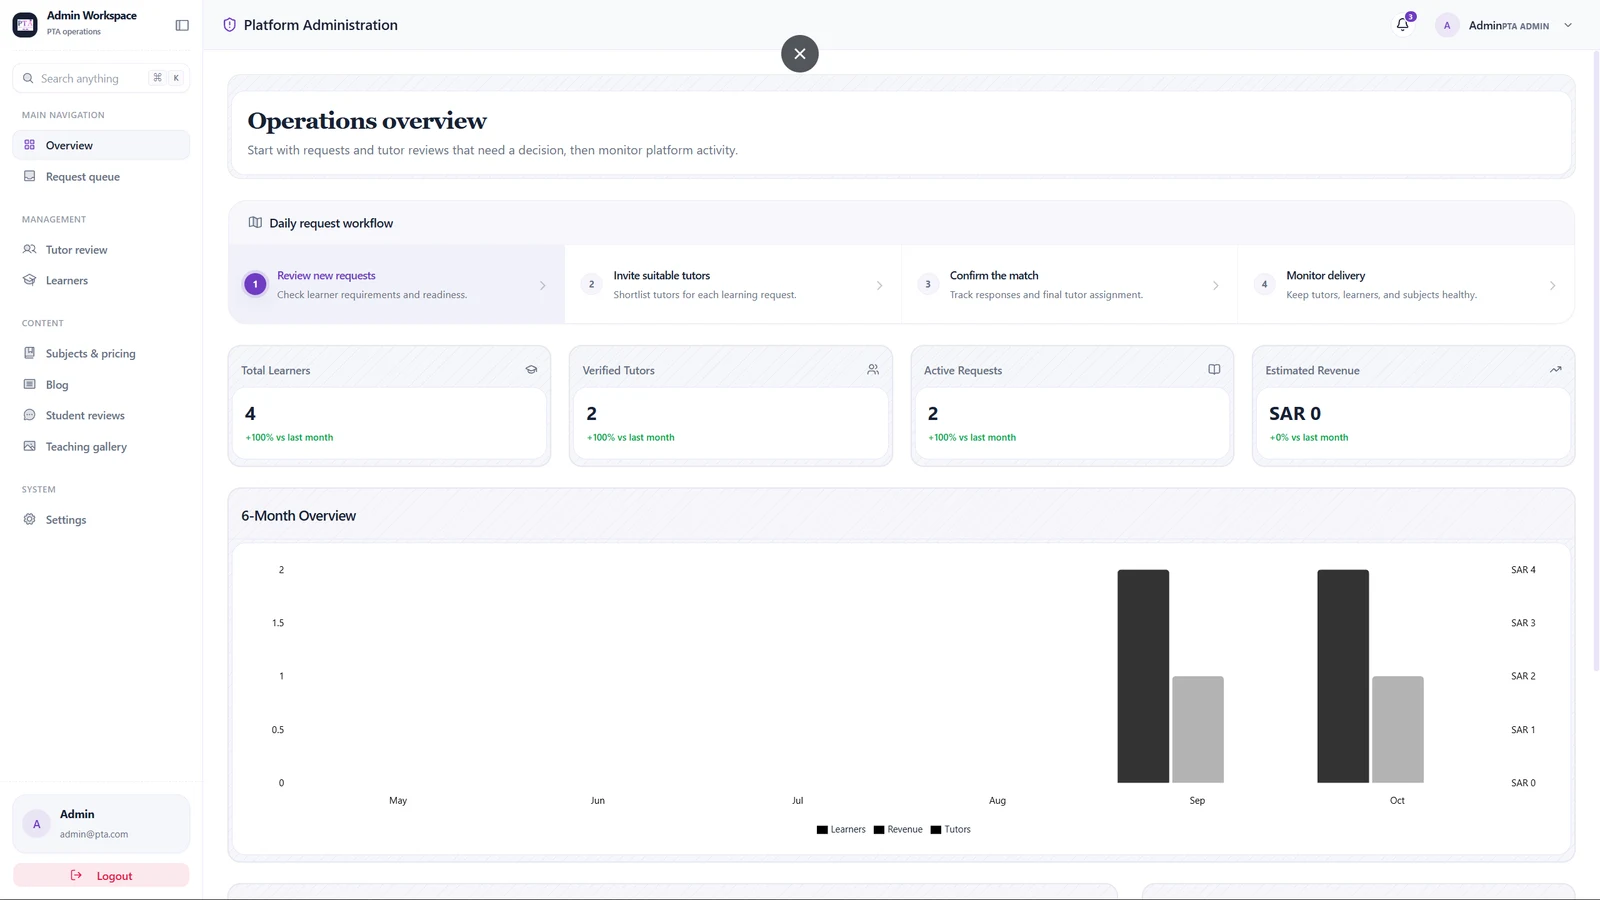This screenshot has width=1600, height=900.
Task: Click the chevron on Confirm the match step
Action: [1216, 286]
